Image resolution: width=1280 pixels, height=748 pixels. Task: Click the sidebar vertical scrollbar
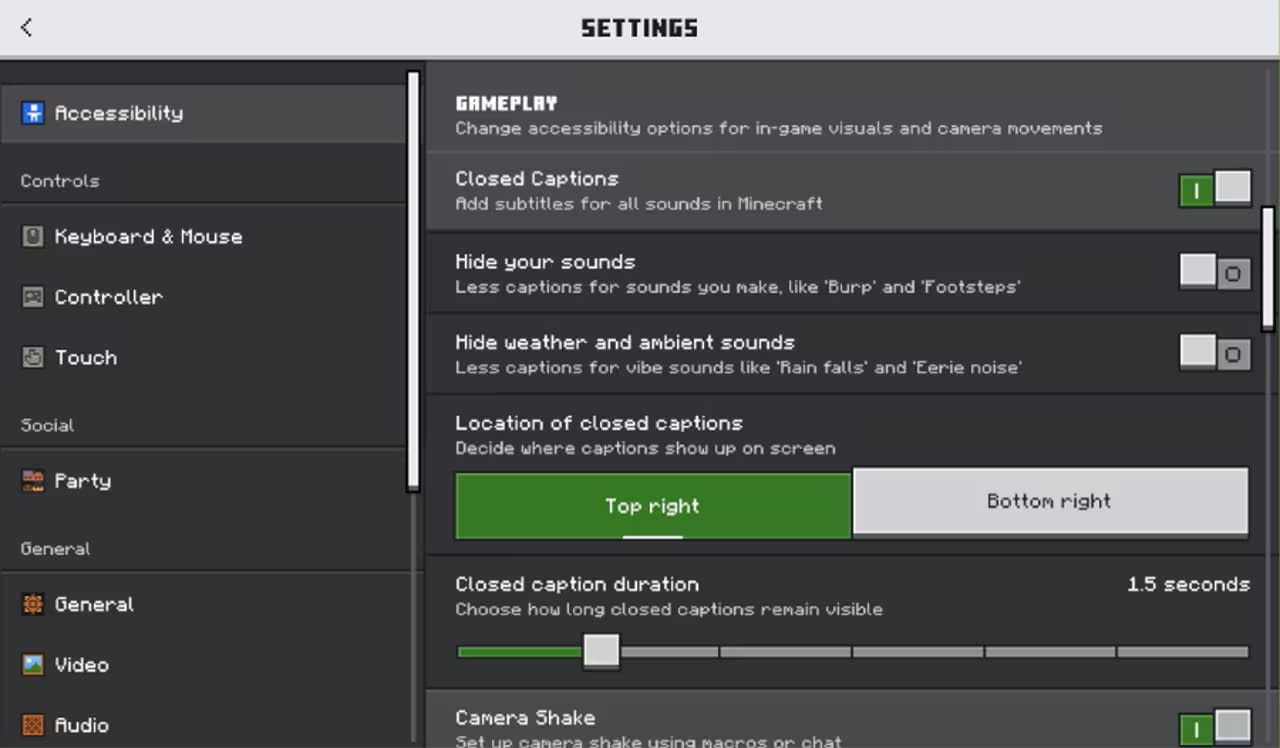tap(413, 280)
